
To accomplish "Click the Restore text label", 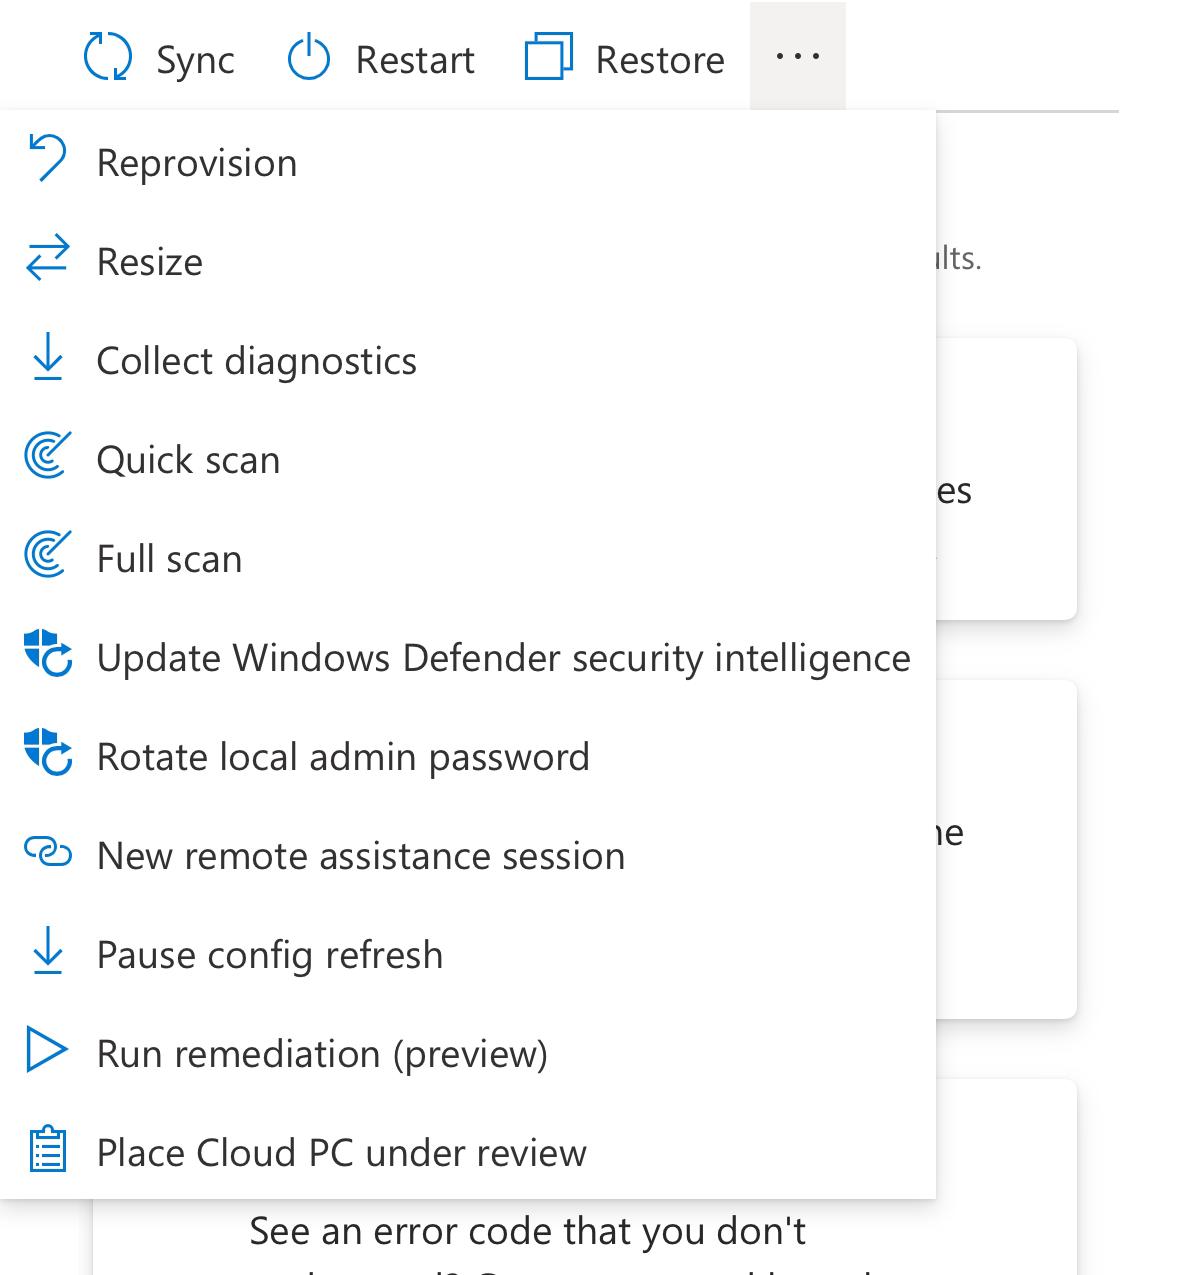I will pyautogui.click(x=660, y=60).
